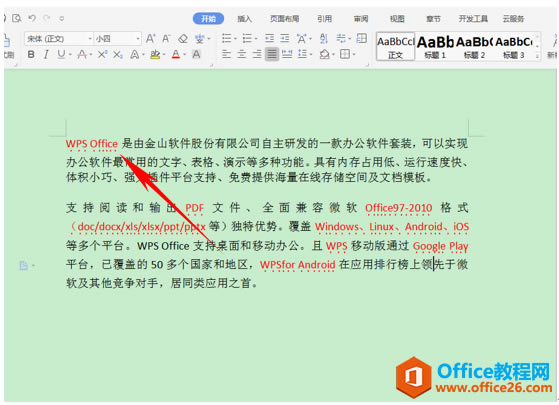This screenshot has width=559, height=405.
Task: Toggle underline formatting
Action: (x=61, y=55)
